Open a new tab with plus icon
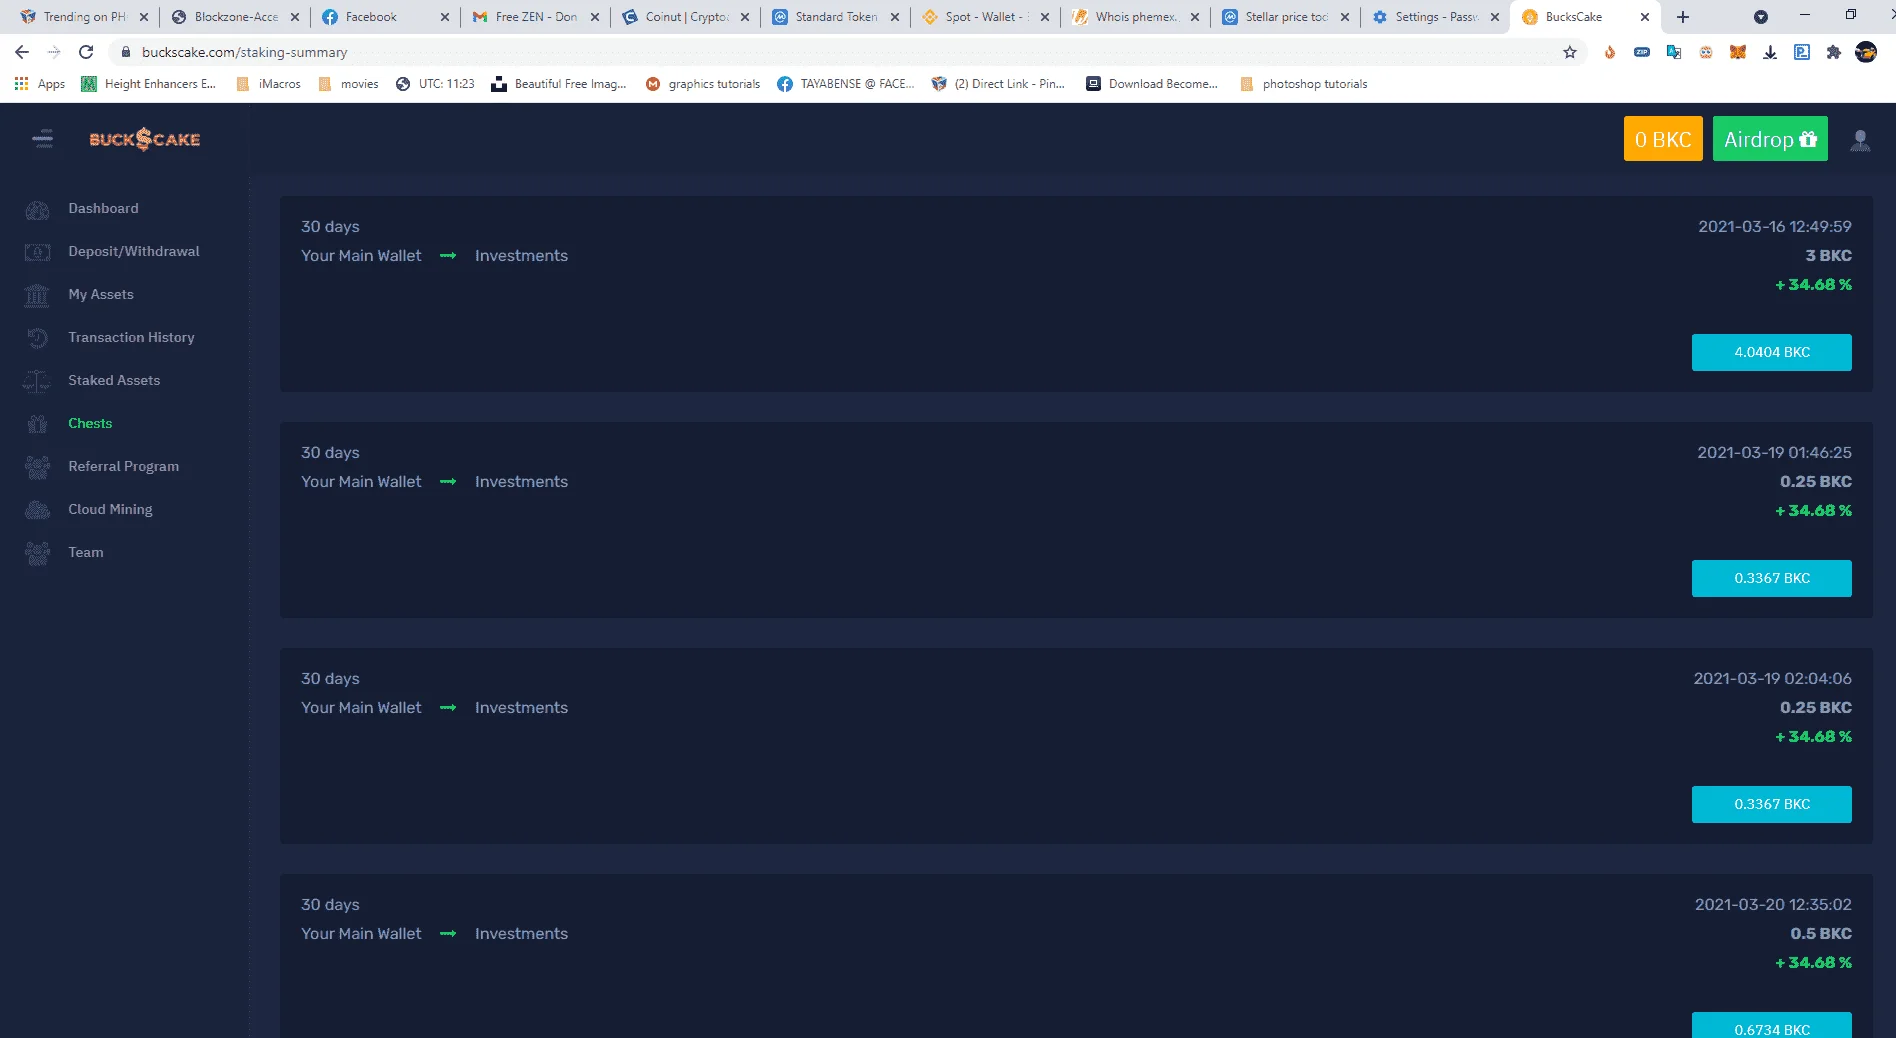Screen dimensions: 1896x1038 (1683, 17)
